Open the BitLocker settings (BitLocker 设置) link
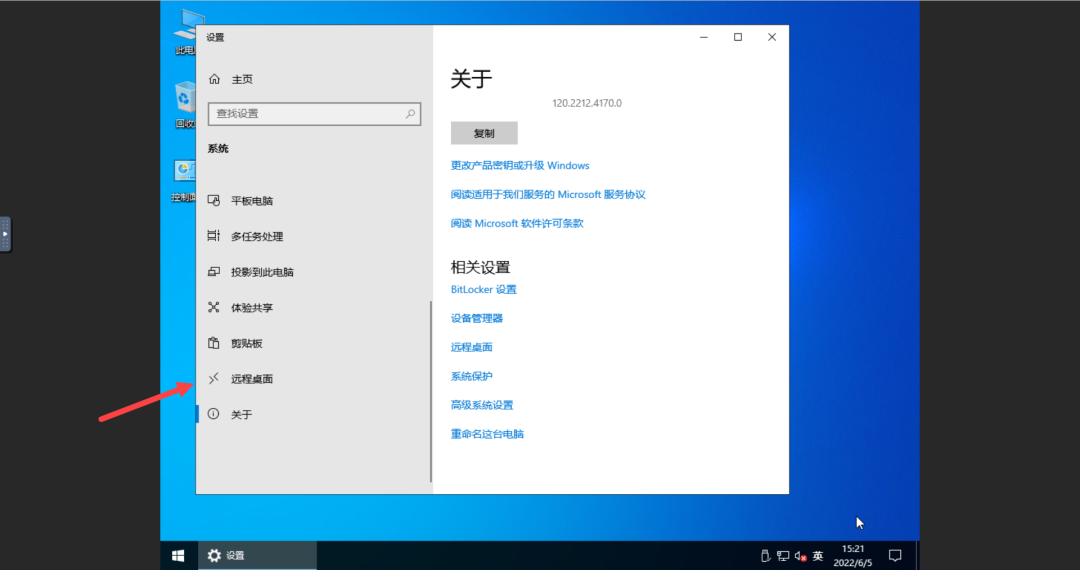 point(484,289)
